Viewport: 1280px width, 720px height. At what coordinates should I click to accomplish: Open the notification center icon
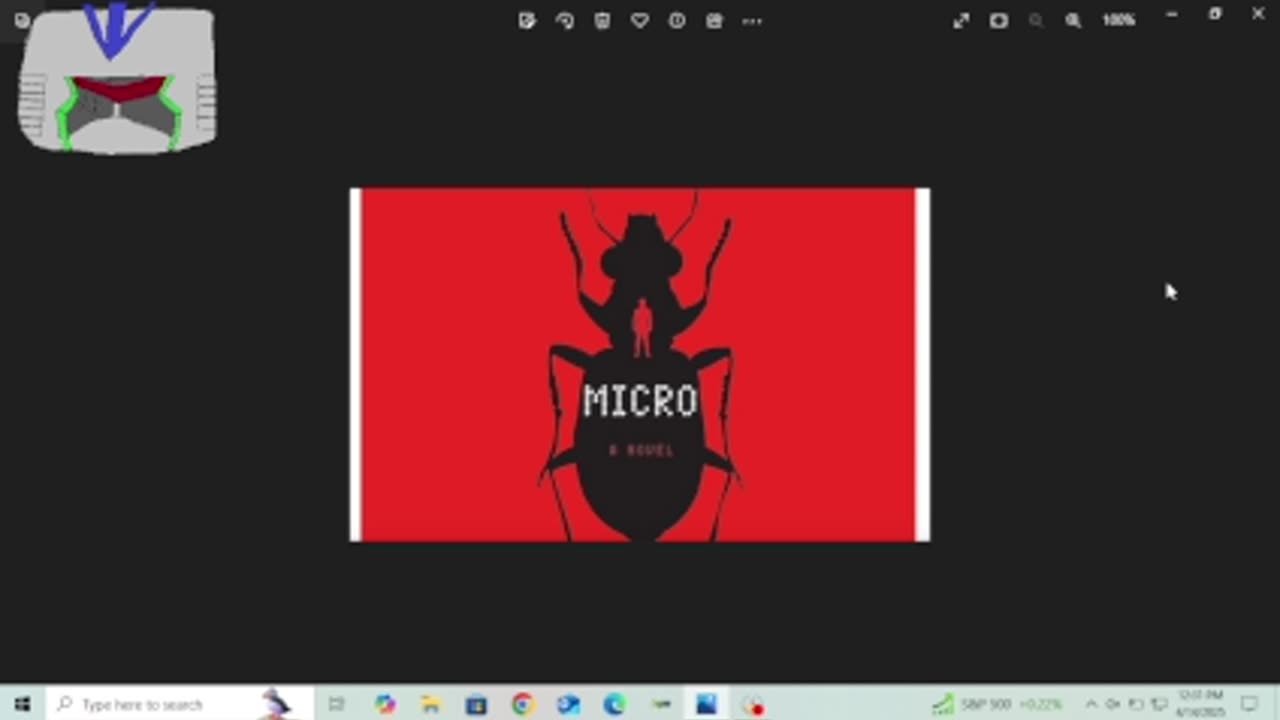[x=1250, y=704]
